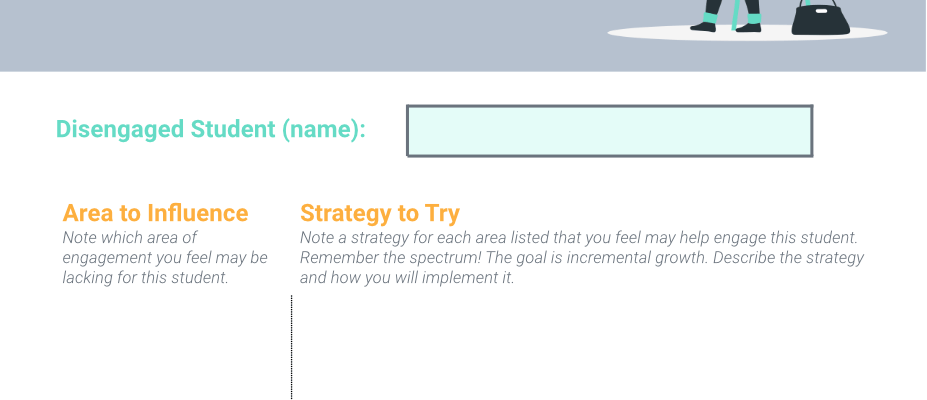Click the "Strategy to Try" heading
The image size is (927, 400).
pos(380,214)
